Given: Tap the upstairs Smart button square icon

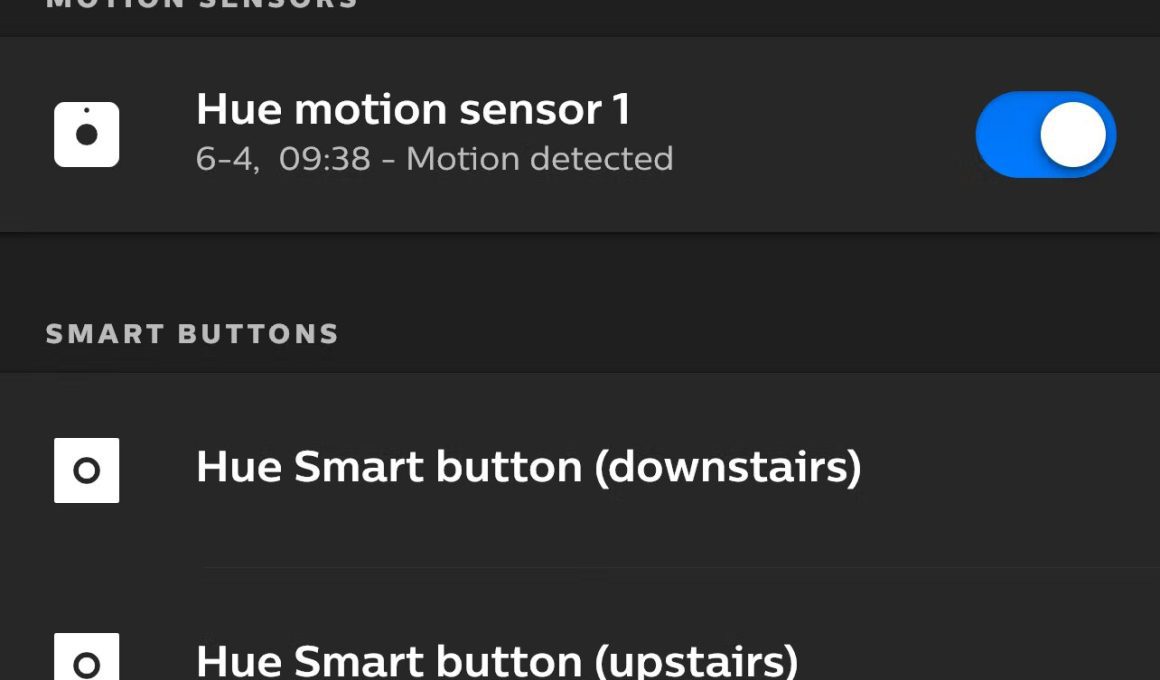Looking at the screenshot, I should [x=87, y=657].
